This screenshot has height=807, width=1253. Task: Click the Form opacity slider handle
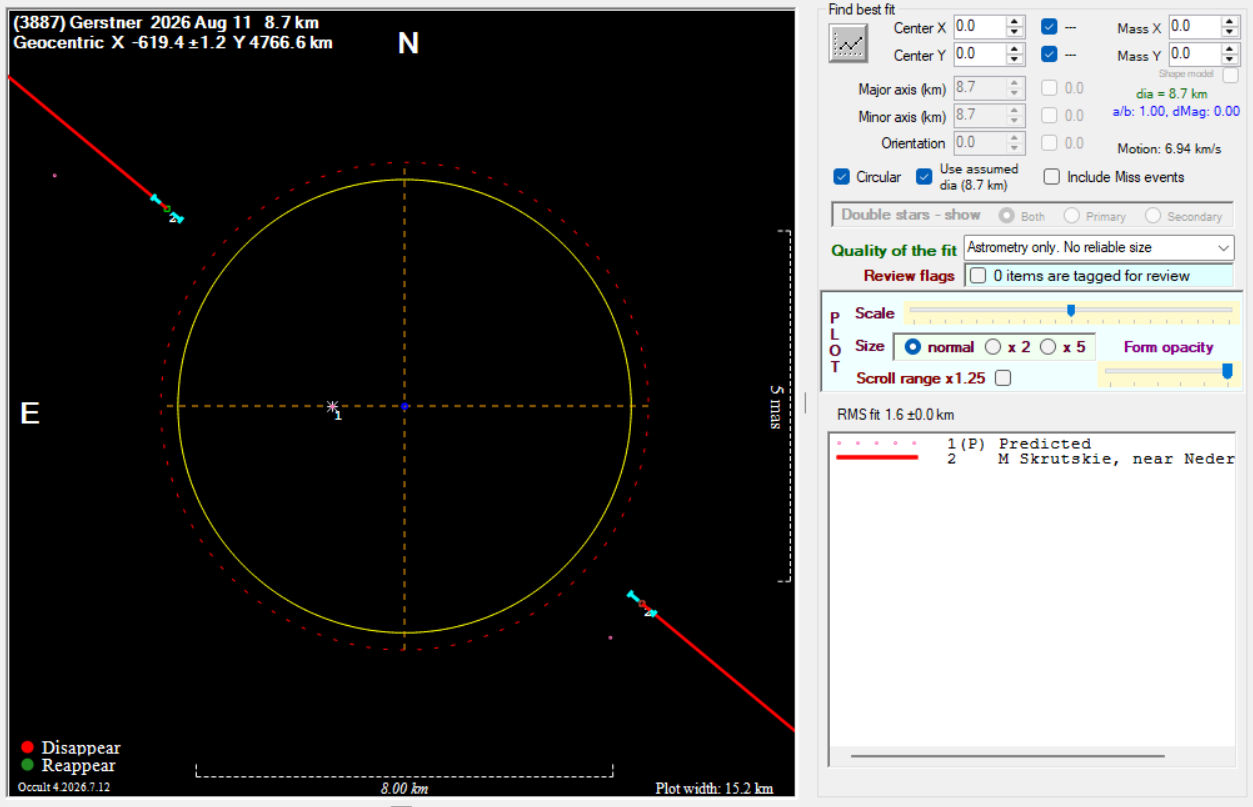pos(1227,371)
